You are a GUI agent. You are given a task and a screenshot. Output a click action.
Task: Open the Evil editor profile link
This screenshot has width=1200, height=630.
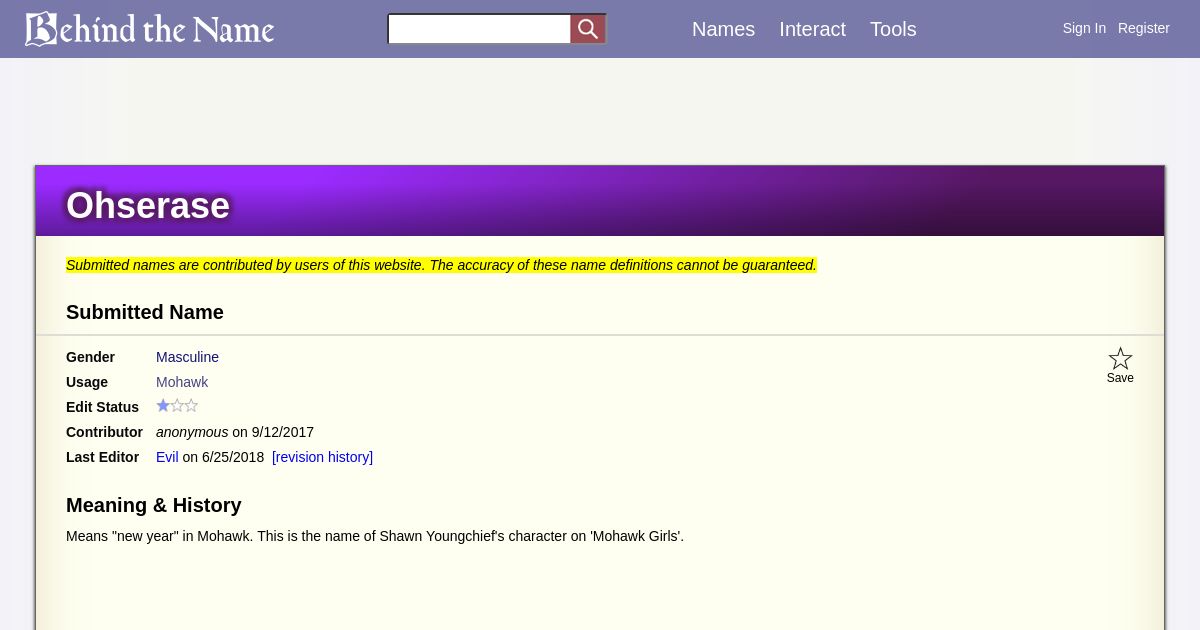coord(167,457)
